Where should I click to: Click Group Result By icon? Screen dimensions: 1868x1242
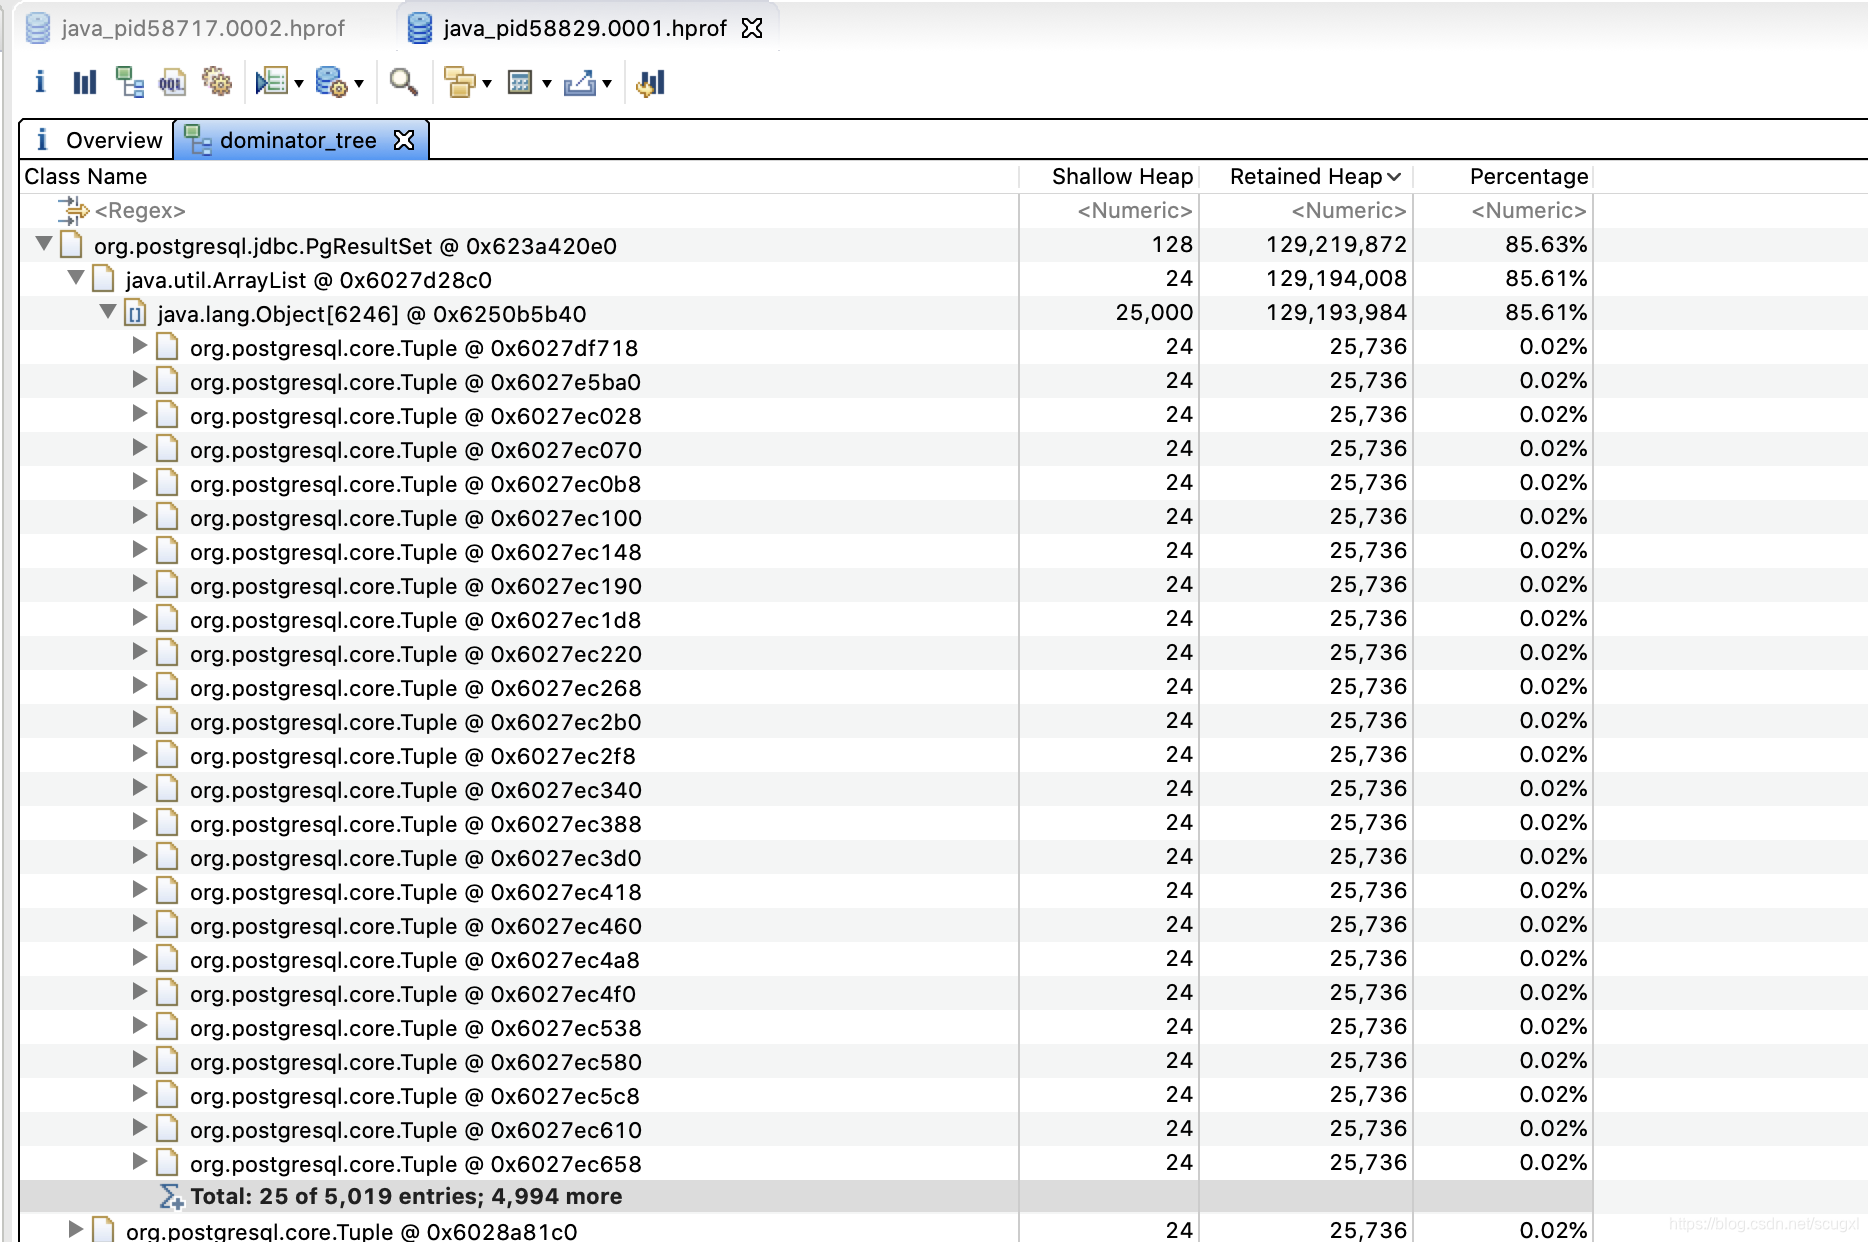(x=459, y=82)
